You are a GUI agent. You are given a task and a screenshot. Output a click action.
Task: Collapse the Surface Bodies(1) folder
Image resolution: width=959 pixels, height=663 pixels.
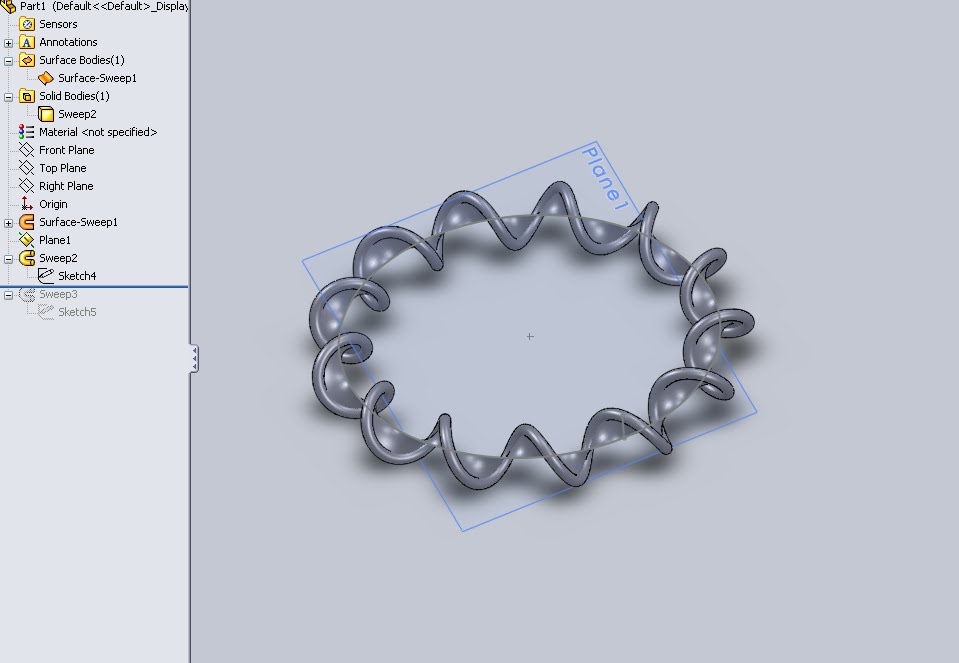coord(9,61)
